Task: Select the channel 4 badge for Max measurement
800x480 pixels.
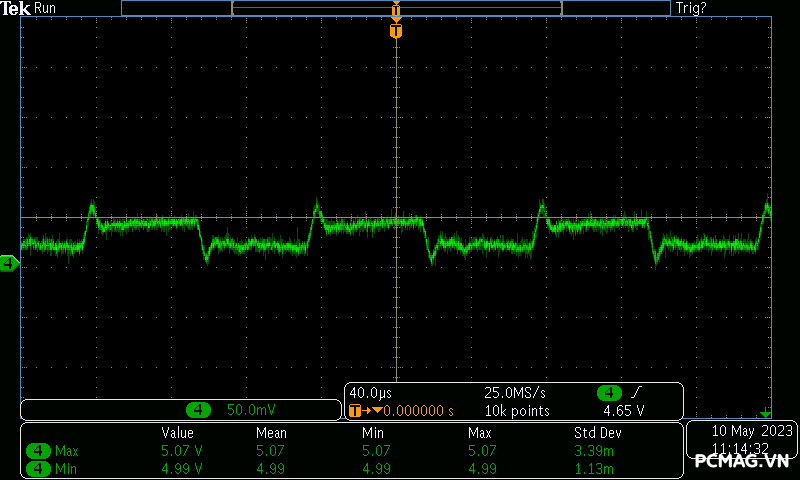Action: (x=39, y=451)
